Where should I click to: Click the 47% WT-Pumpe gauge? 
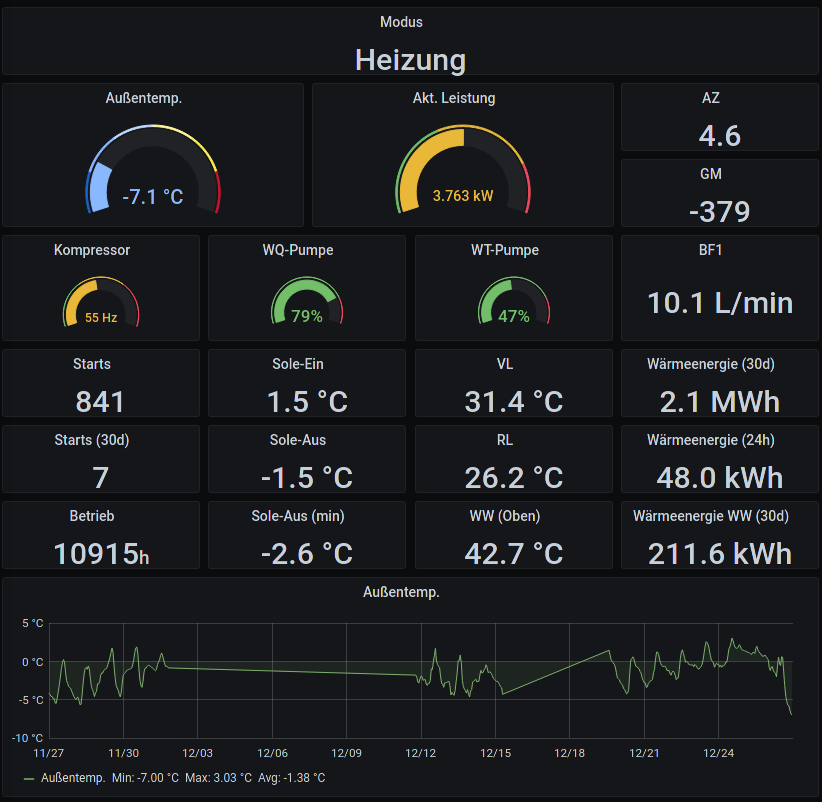click(514, 300)
